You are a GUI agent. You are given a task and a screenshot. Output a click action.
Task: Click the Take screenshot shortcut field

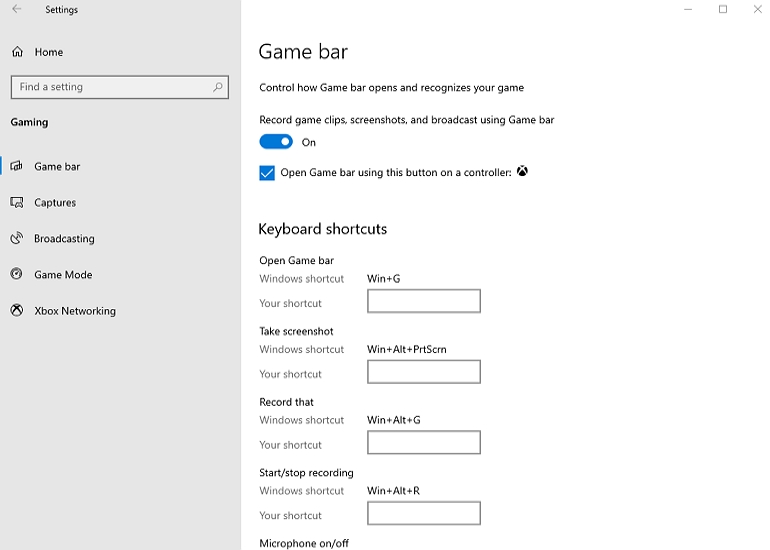pyautogui.click(x=423, y=372)
